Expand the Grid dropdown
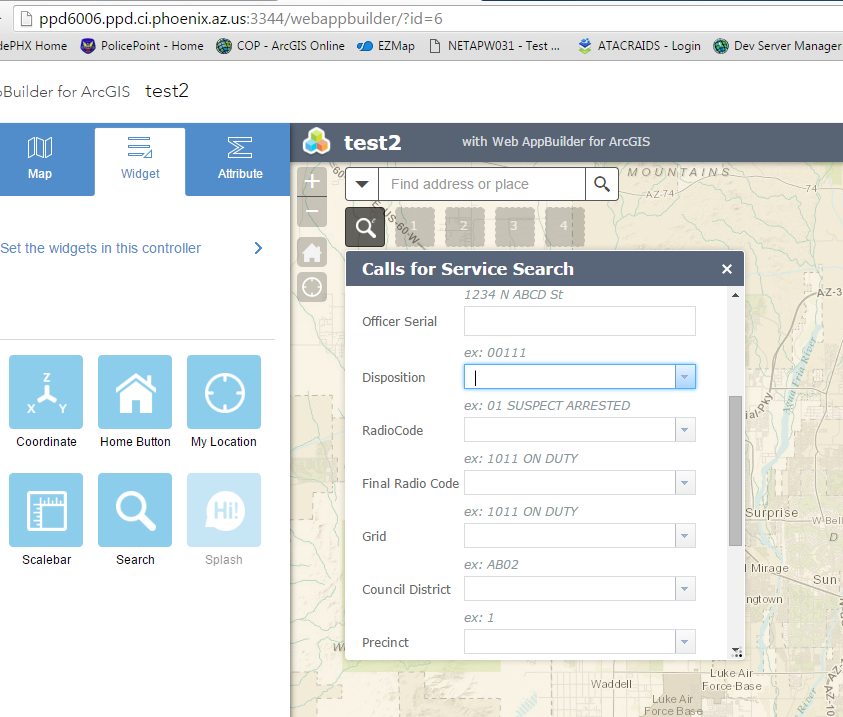Screen dimensions: 843x717 coord(685,536)
